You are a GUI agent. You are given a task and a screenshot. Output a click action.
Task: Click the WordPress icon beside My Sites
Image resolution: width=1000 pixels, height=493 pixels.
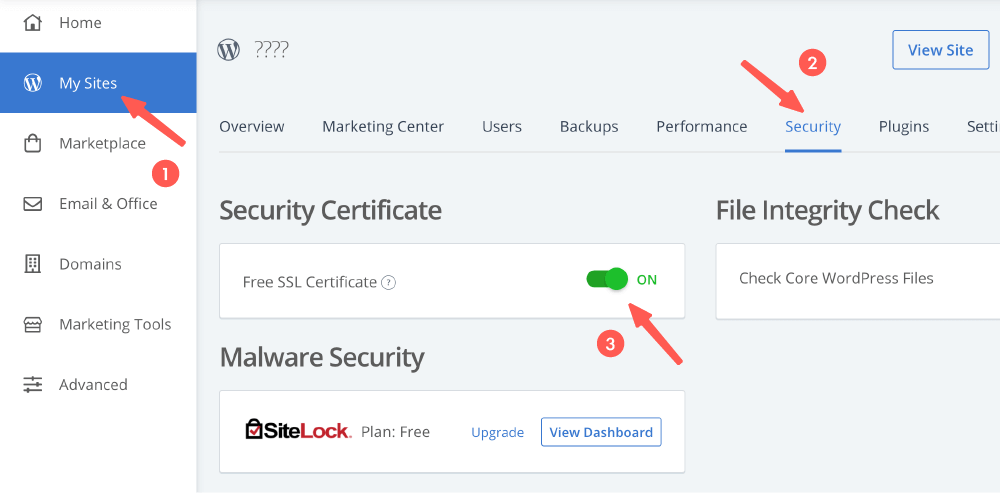32,83
